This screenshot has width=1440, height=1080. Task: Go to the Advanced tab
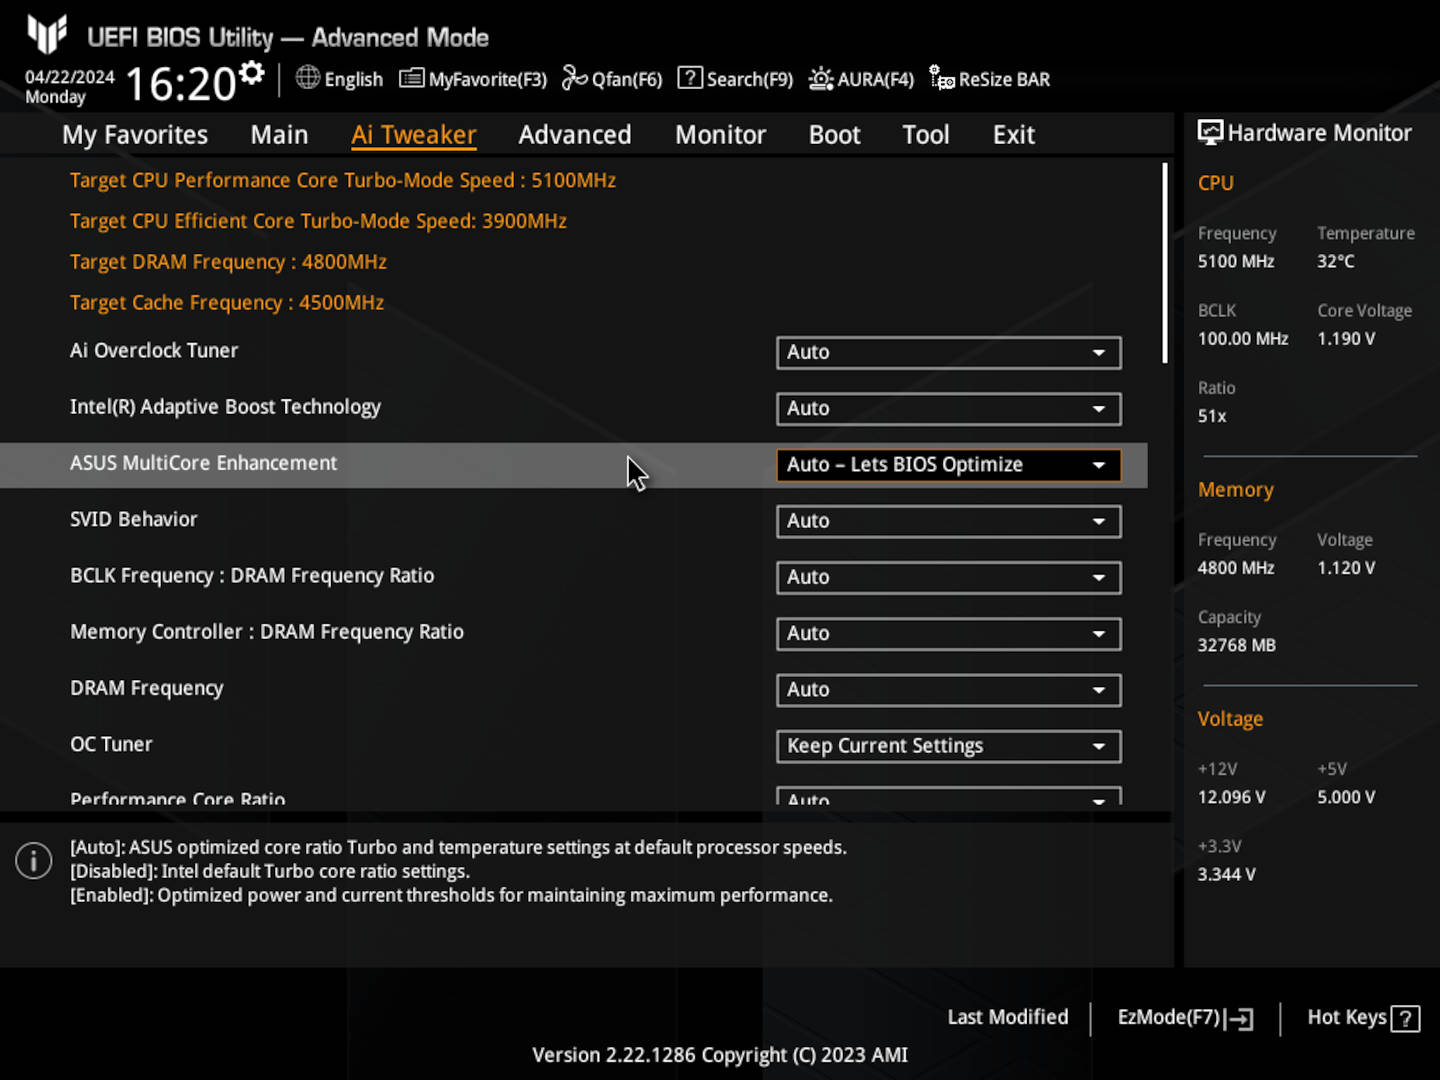tap(575, 135)
